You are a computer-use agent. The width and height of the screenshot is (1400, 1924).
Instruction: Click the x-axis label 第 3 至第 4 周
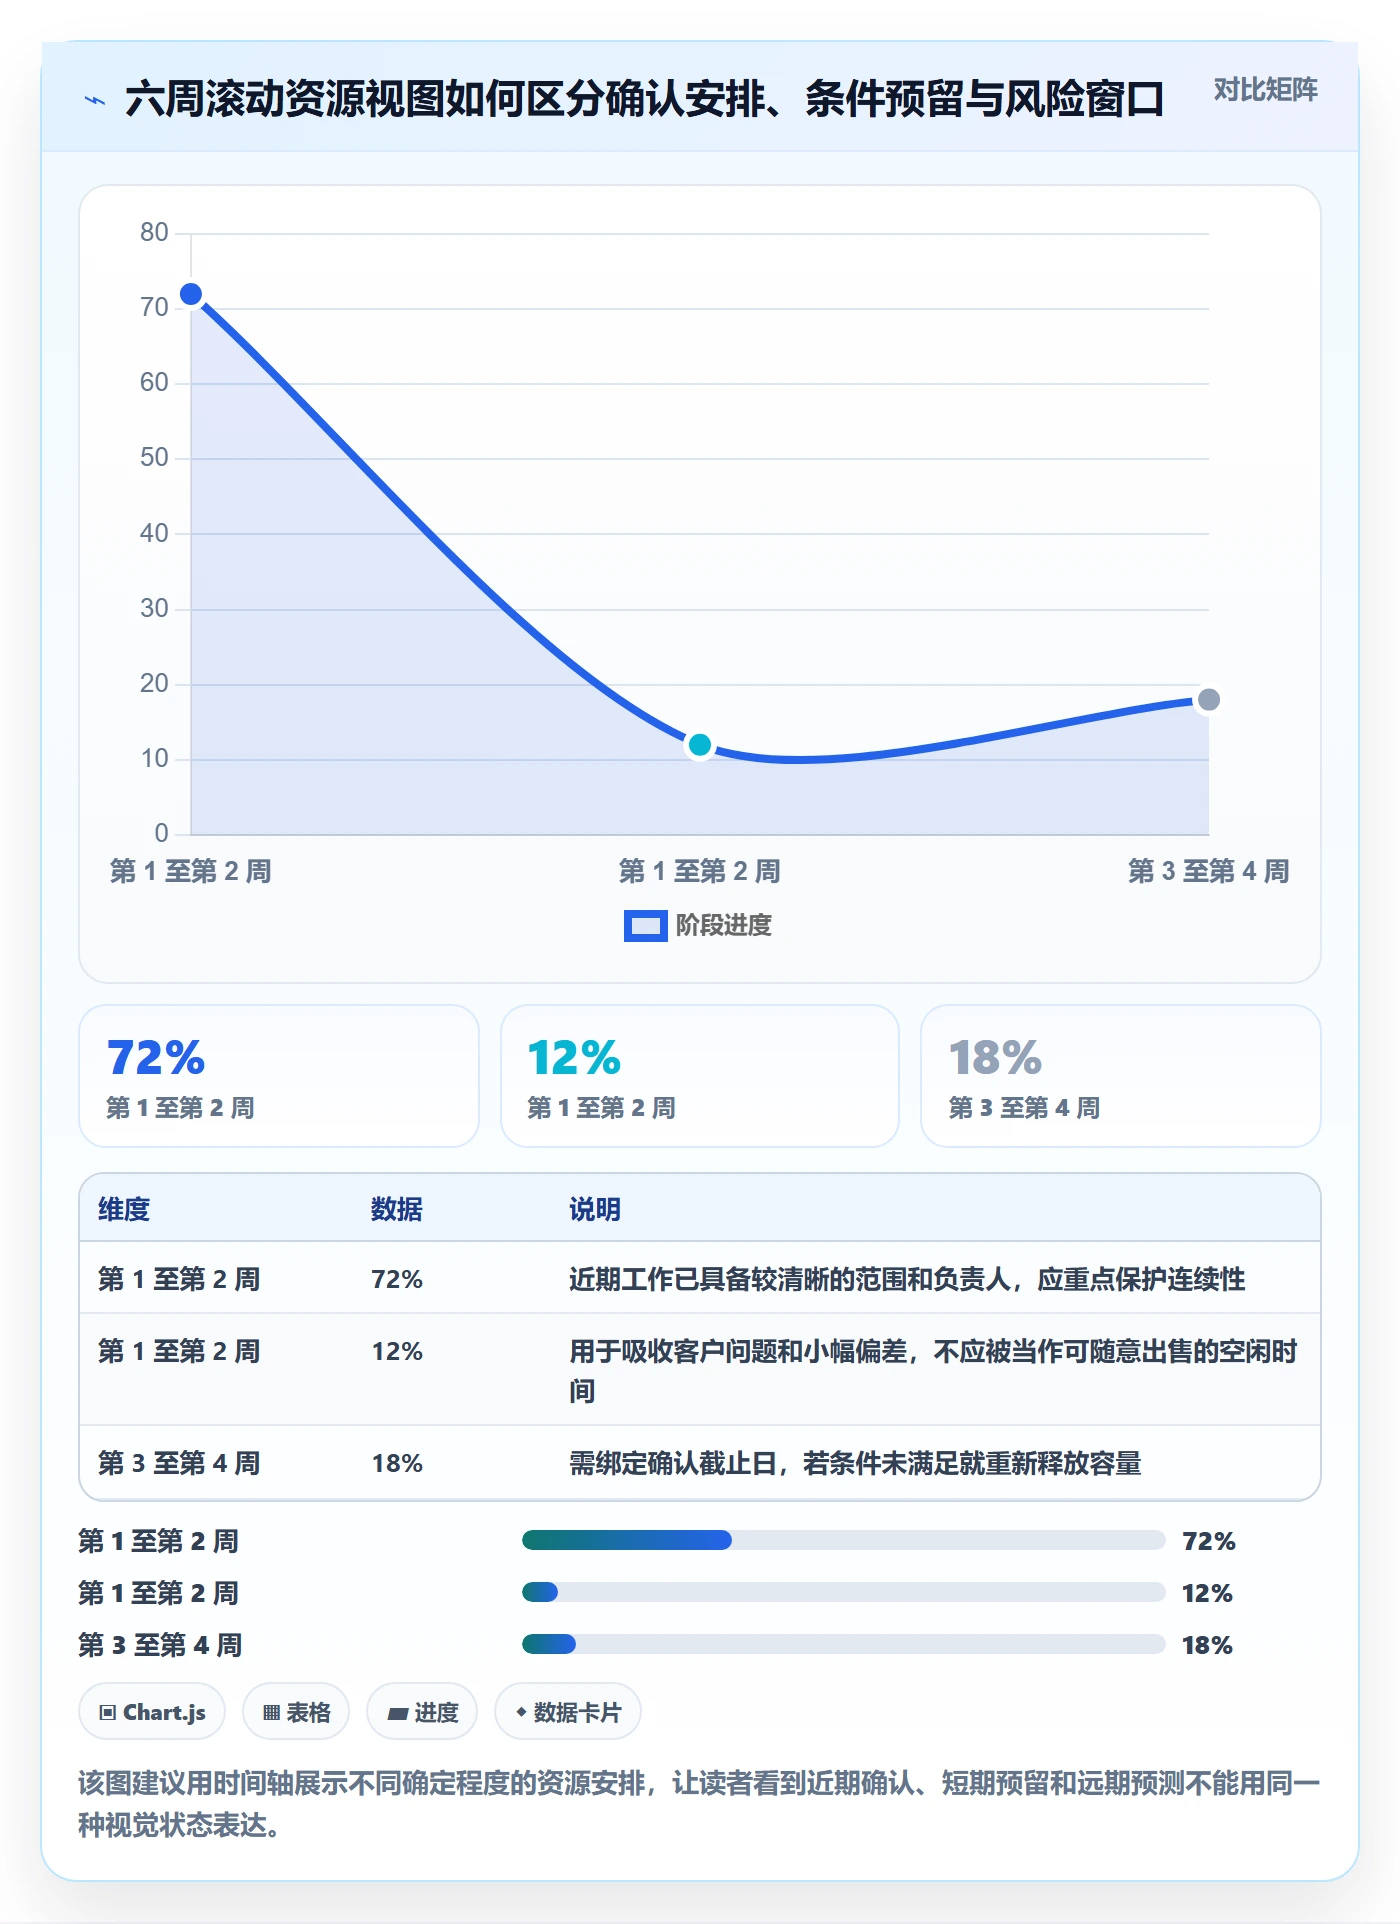(1208, 871)
